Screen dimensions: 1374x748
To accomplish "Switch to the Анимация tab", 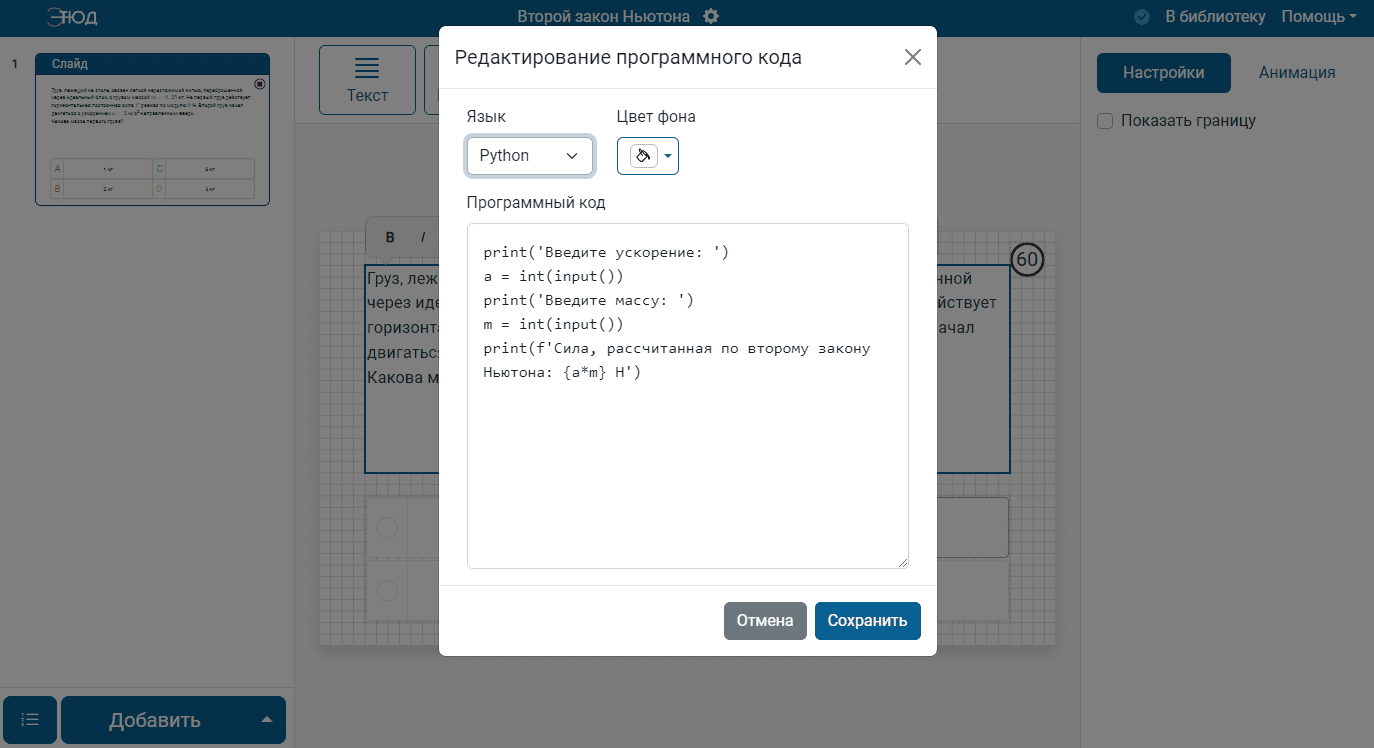I will coord(1297,73).
